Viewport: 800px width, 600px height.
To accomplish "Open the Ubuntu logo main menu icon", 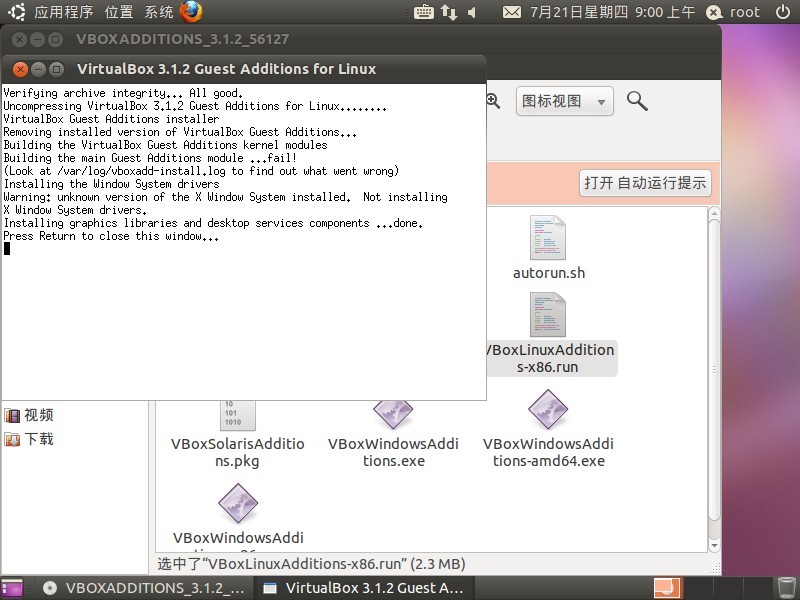I will click(x=16, y=12).
